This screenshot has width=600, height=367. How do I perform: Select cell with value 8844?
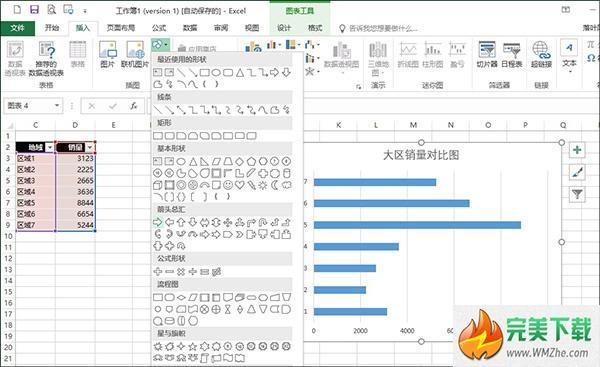tap(75, 203)
